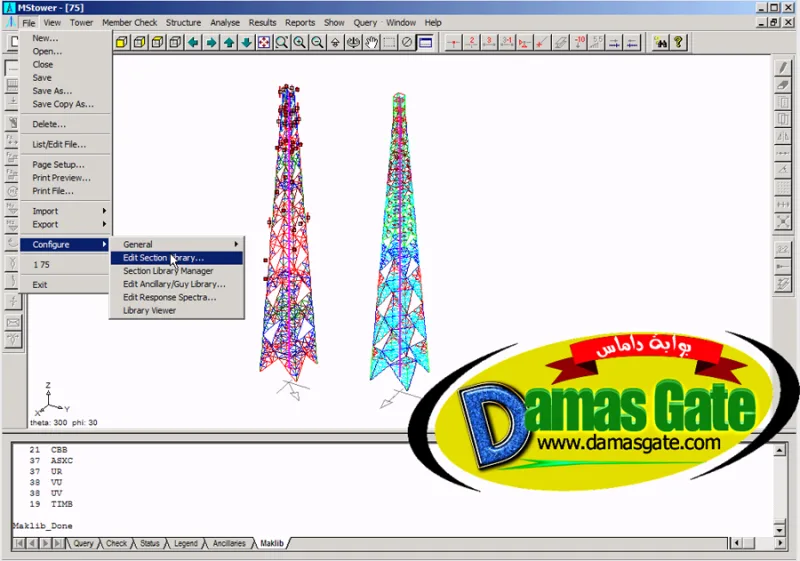Open the Analyse menu
The height and width of the screenshot is (561, 800).
tap(225, 22)
